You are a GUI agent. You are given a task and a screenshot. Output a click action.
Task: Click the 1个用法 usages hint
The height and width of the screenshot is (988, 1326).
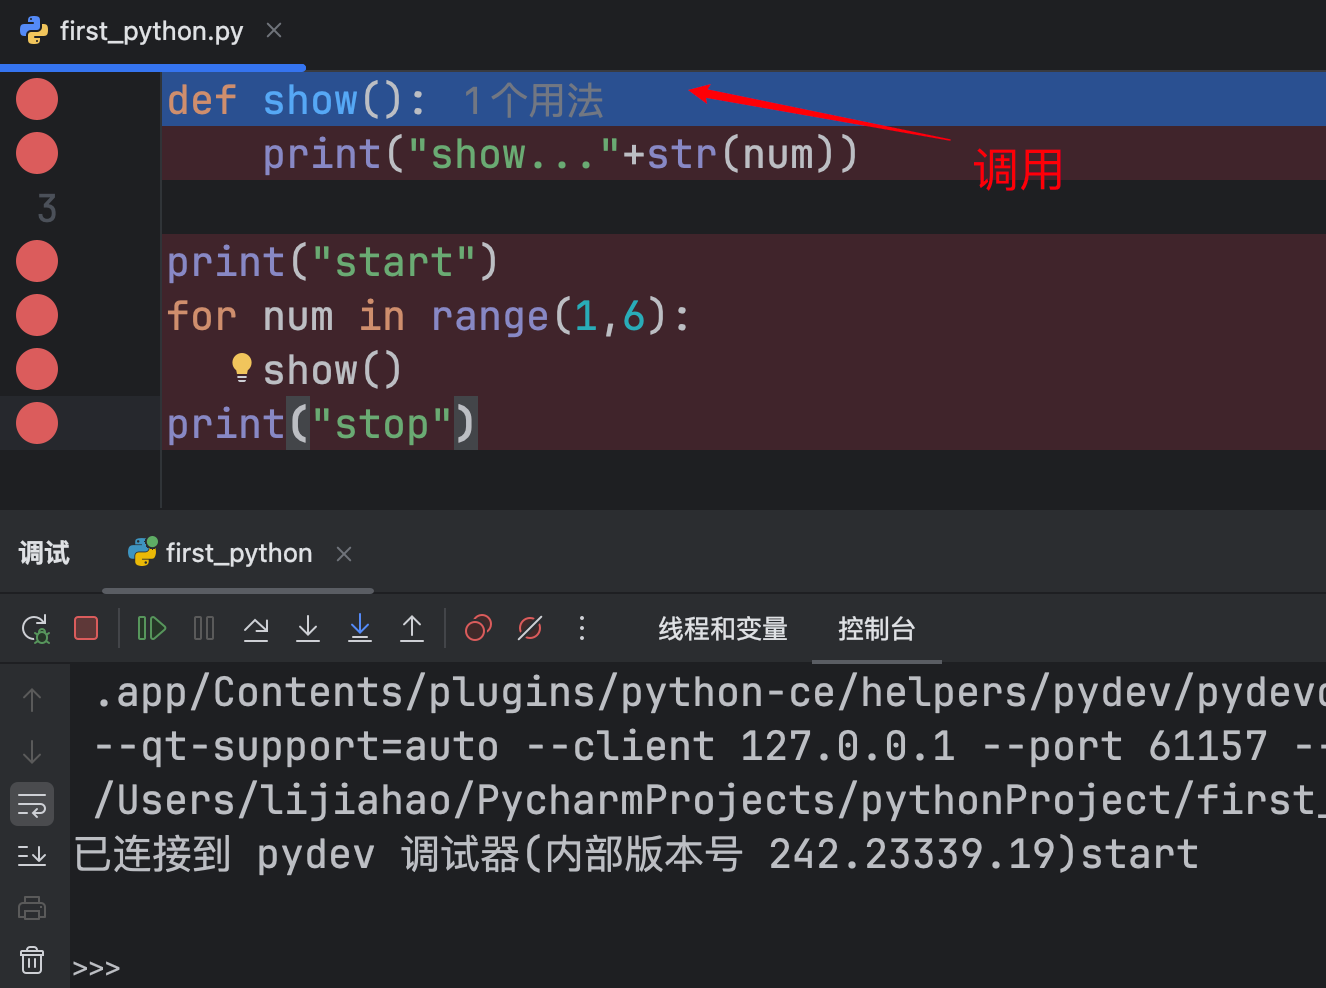[x=533, y=100]
